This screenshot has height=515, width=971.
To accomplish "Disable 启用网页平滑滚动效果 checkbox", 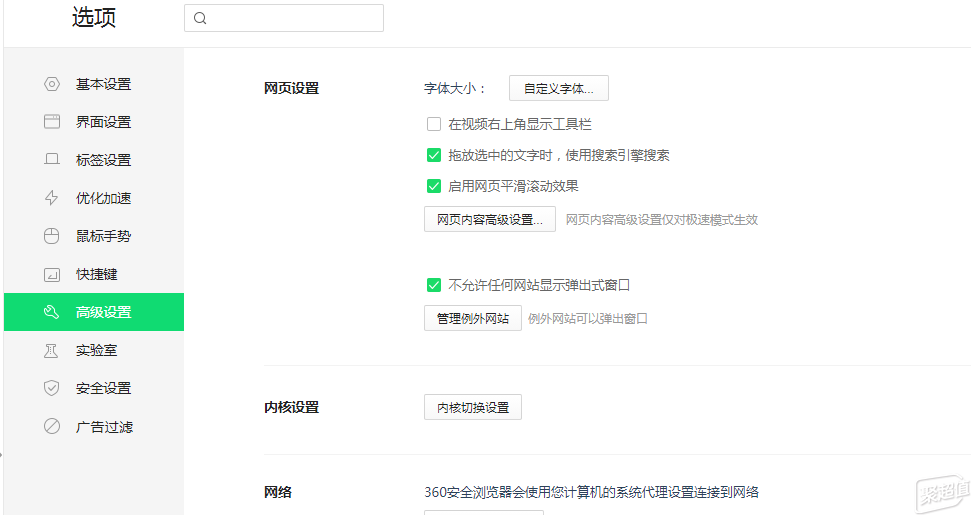I will (x=434, y=186).
